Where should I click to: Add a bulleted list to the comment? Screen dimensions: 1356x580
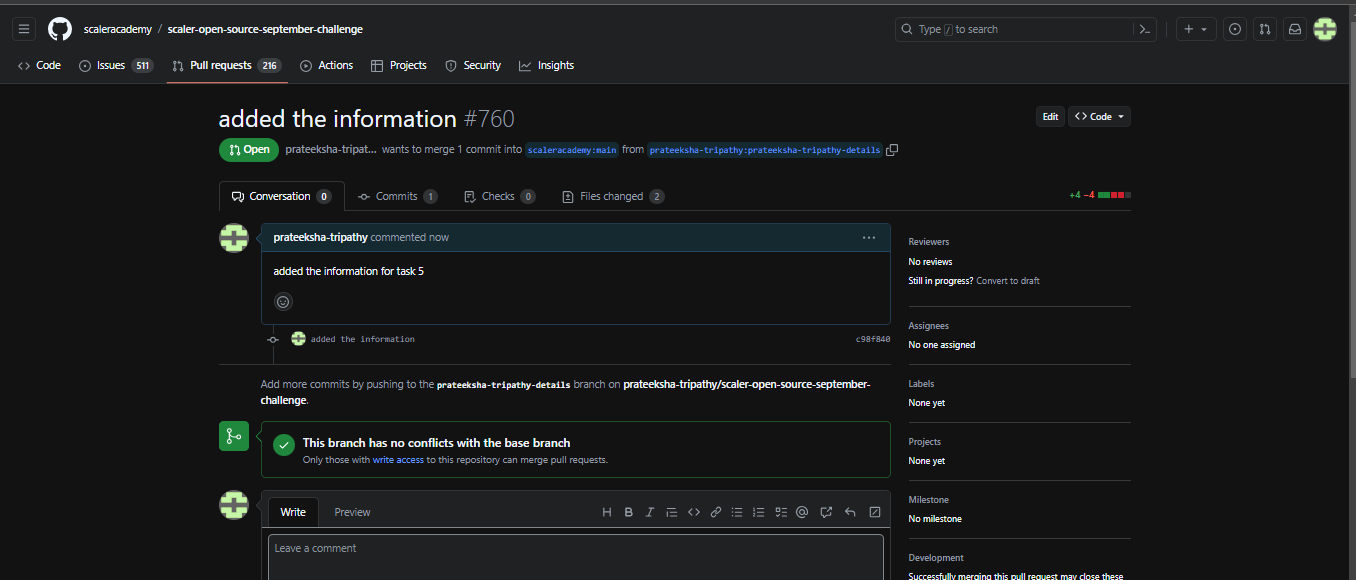tap(737, 511)
